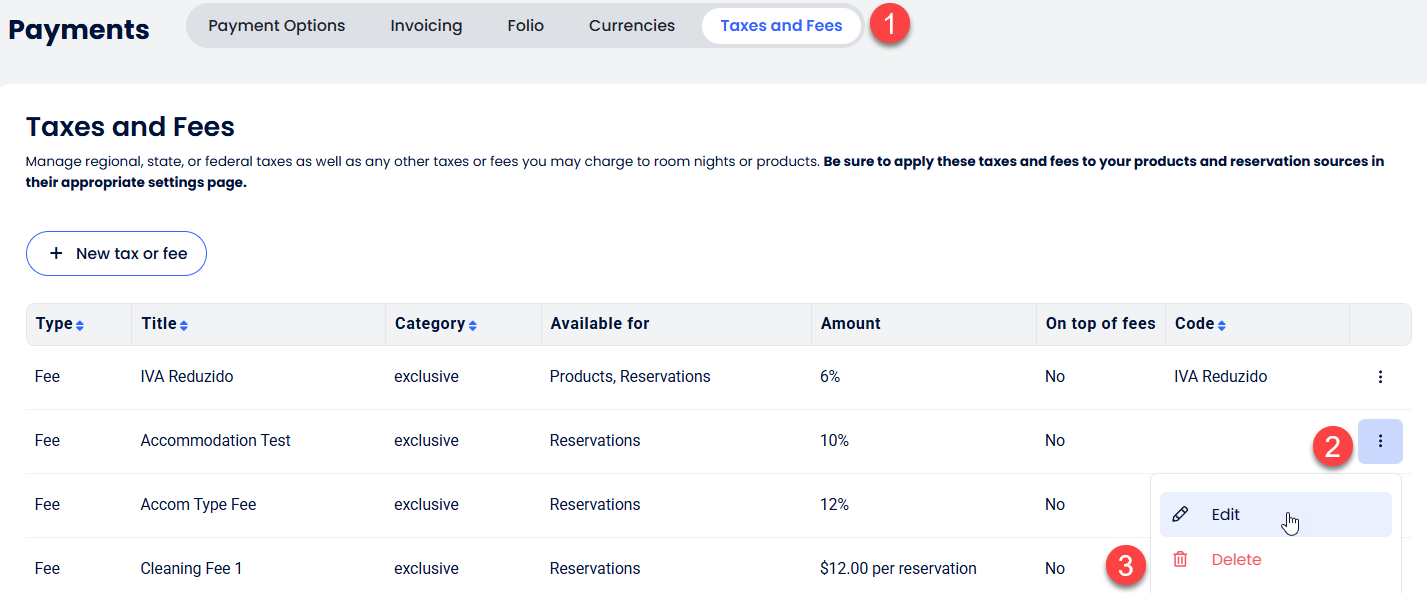Open three-dot menu for IVA Reduzido row
The width and height of the screenshot is (1427, 593).
tap(1380, 377)
